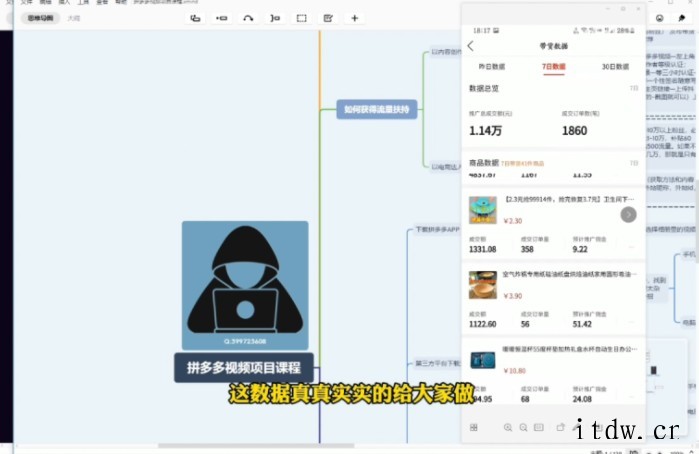Screen dimensions: 699x454
Task: Select the hooded hacker image on central topic
Action: 245,285
